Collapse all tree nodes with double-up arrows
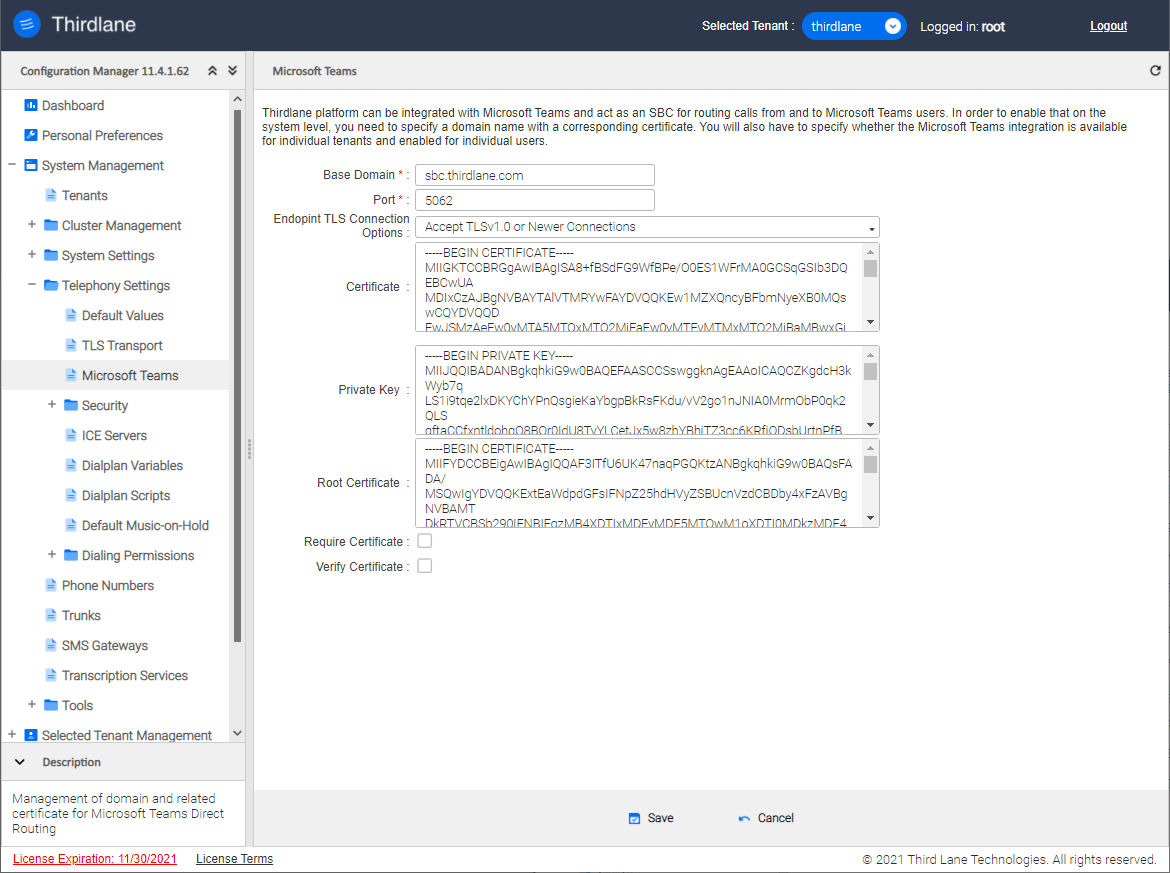 coord(212,70)
